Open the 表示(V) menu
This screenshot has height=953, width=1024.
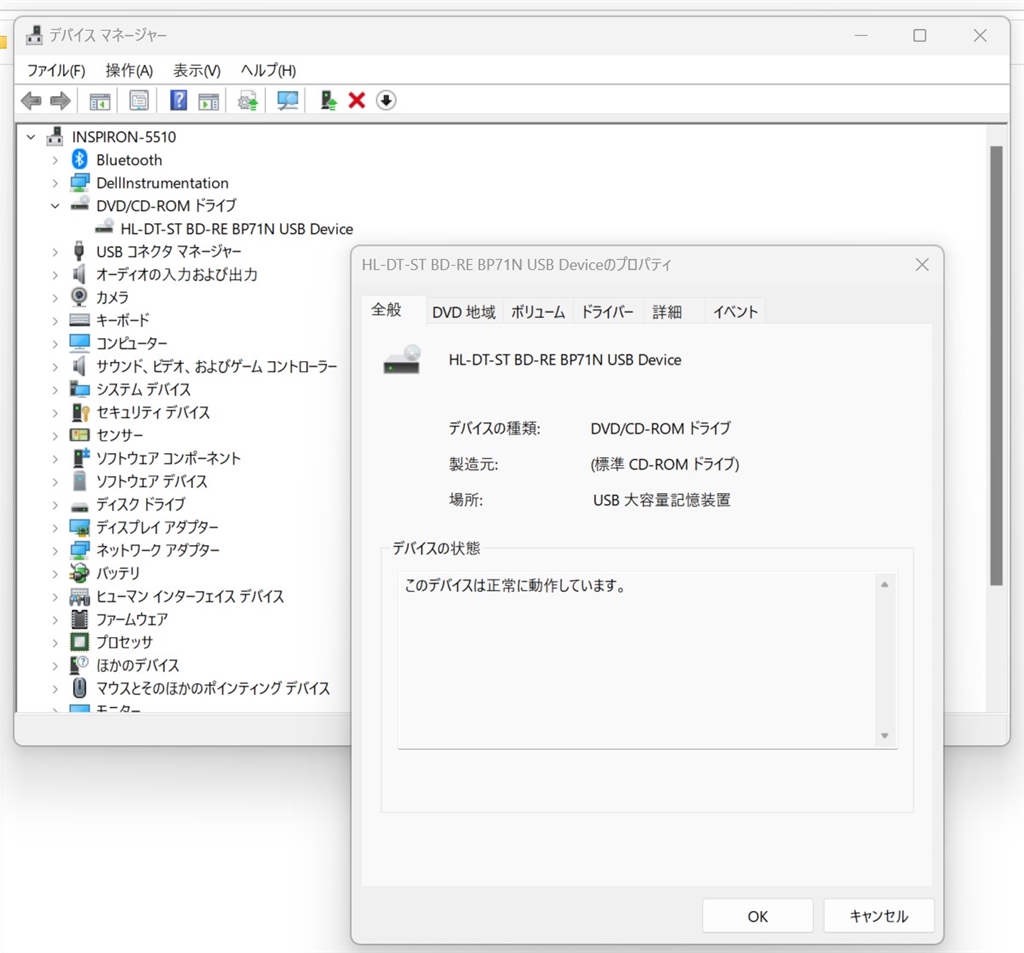pos(197,71)
